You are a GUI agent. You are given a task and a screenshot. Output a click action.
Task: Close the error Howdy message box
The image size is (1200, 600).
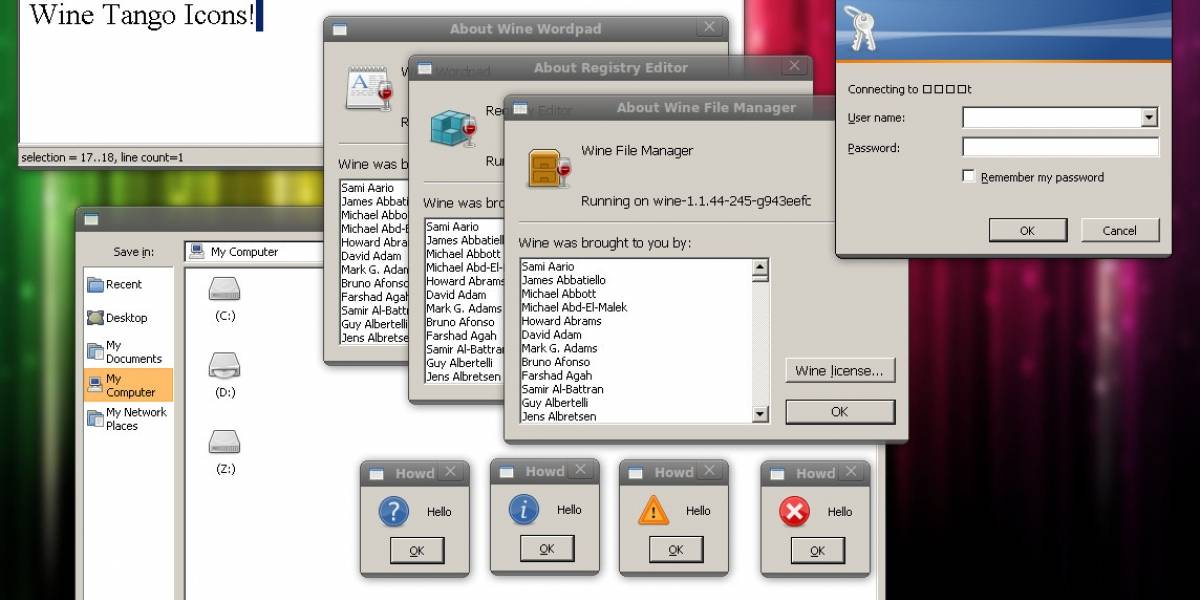(851, 473)
